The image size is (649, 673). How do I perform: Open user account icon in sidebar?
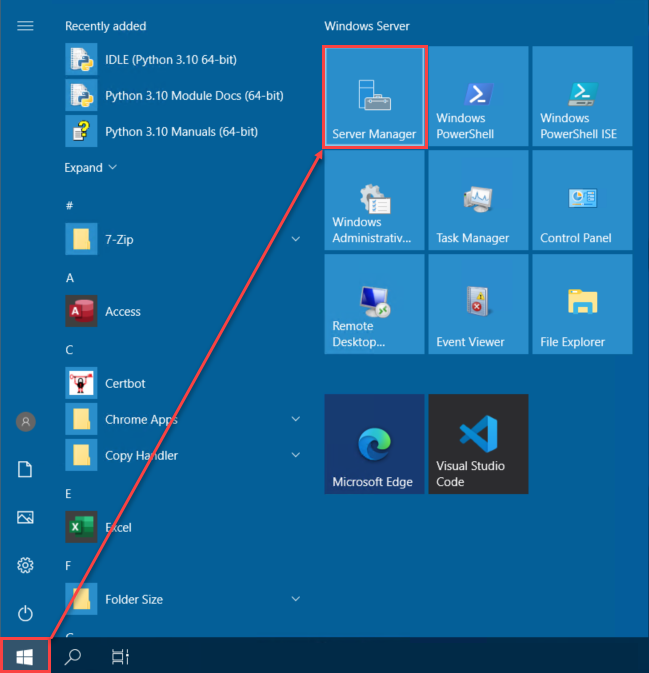(x=26, y=421)
